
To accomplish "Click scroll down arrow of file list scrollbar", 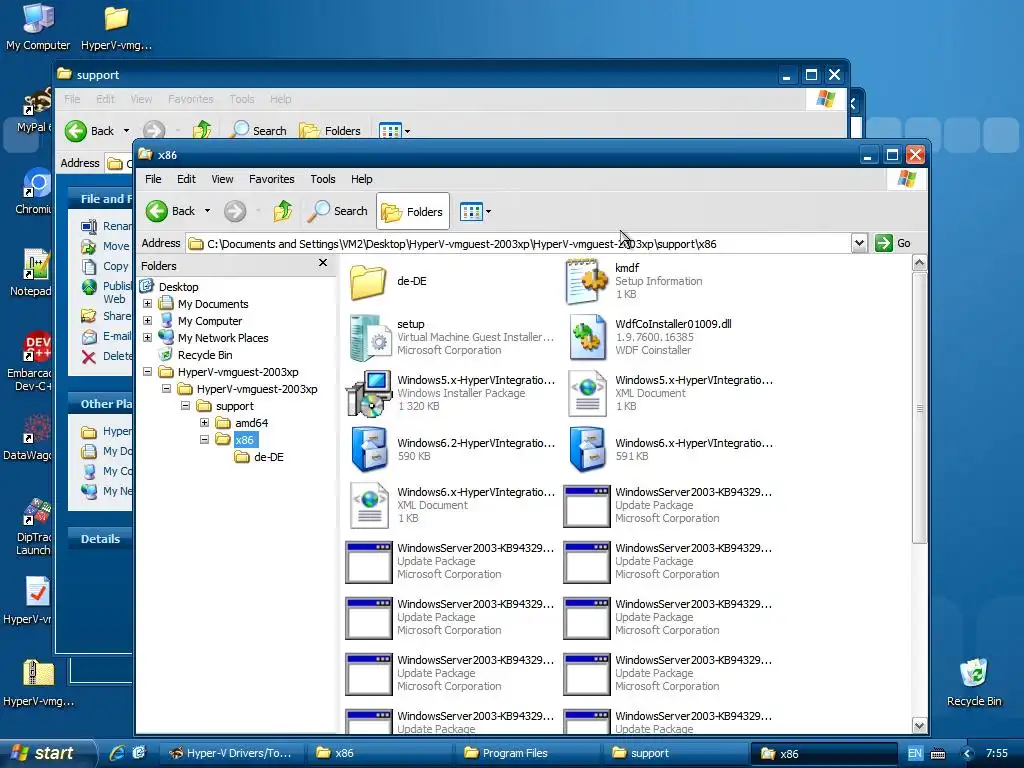I will click(920, 725).
